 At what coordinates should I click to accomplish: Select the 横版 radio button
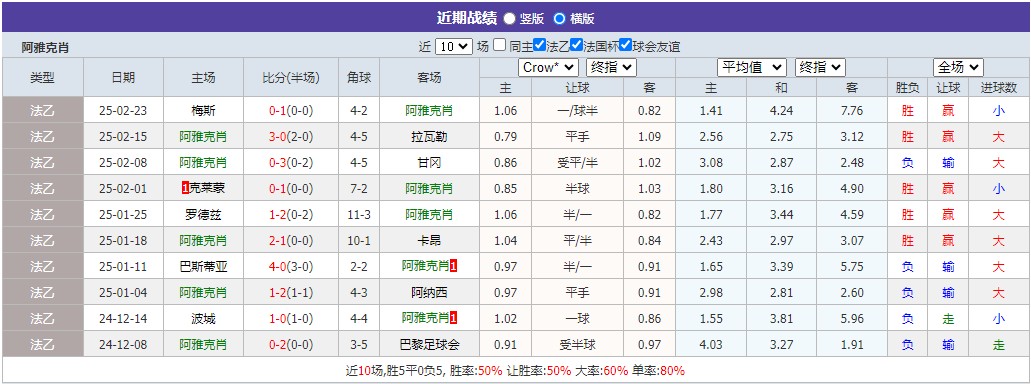coord(560,18)
